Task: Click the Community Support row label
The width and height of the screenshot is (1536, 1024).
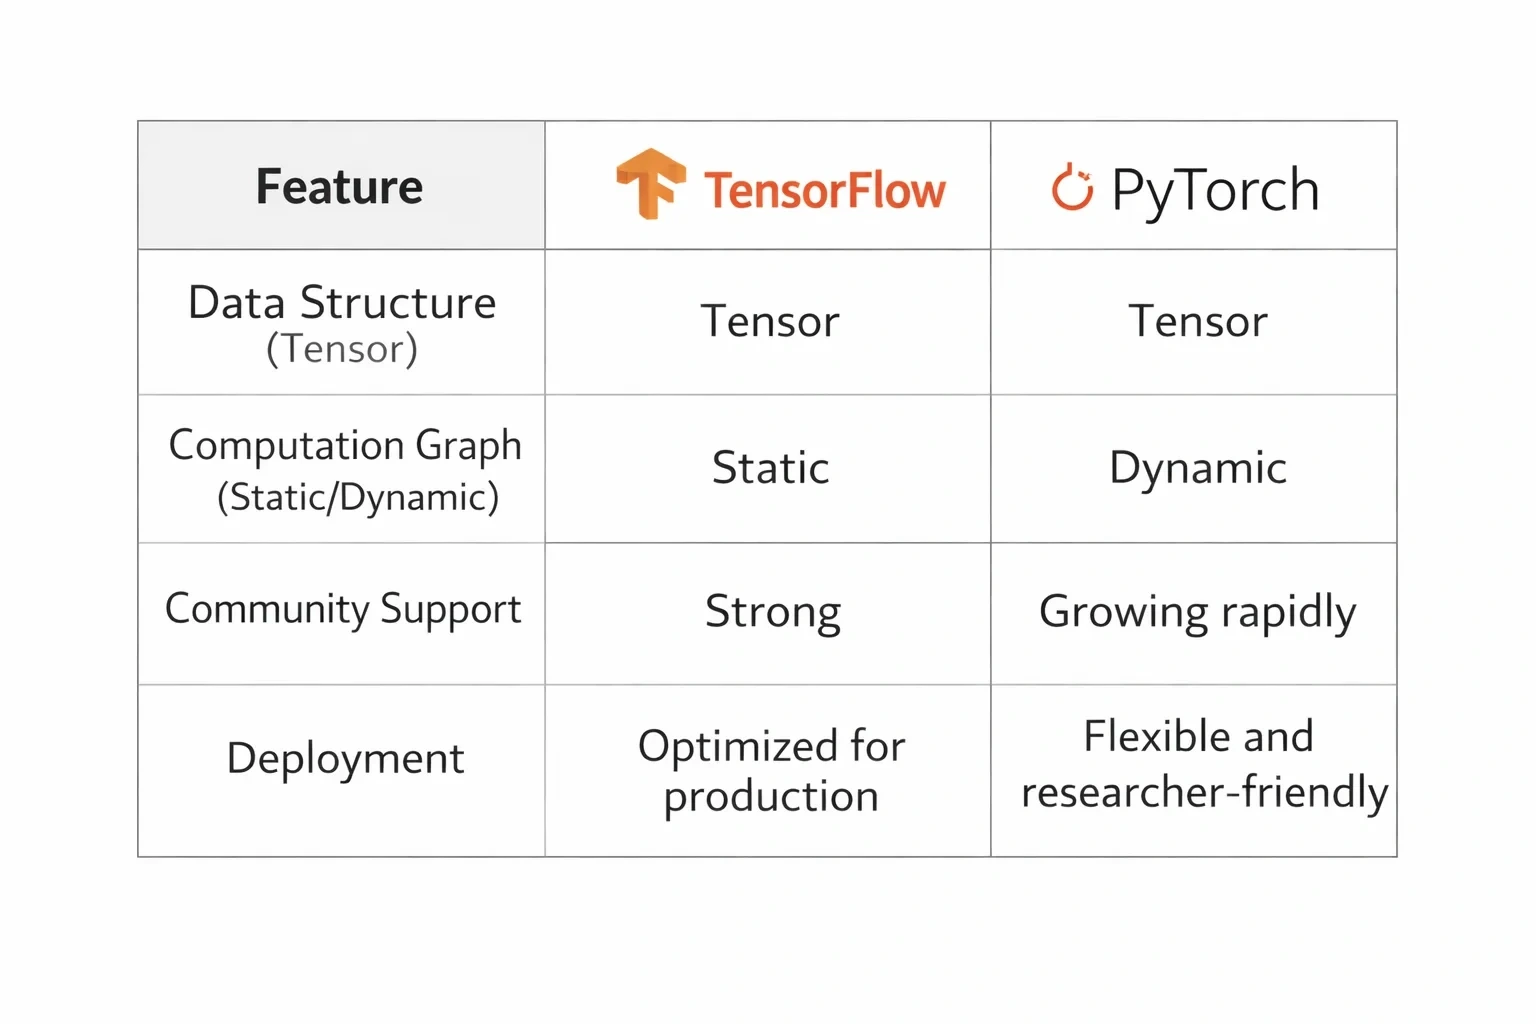Action: (343, 610)
